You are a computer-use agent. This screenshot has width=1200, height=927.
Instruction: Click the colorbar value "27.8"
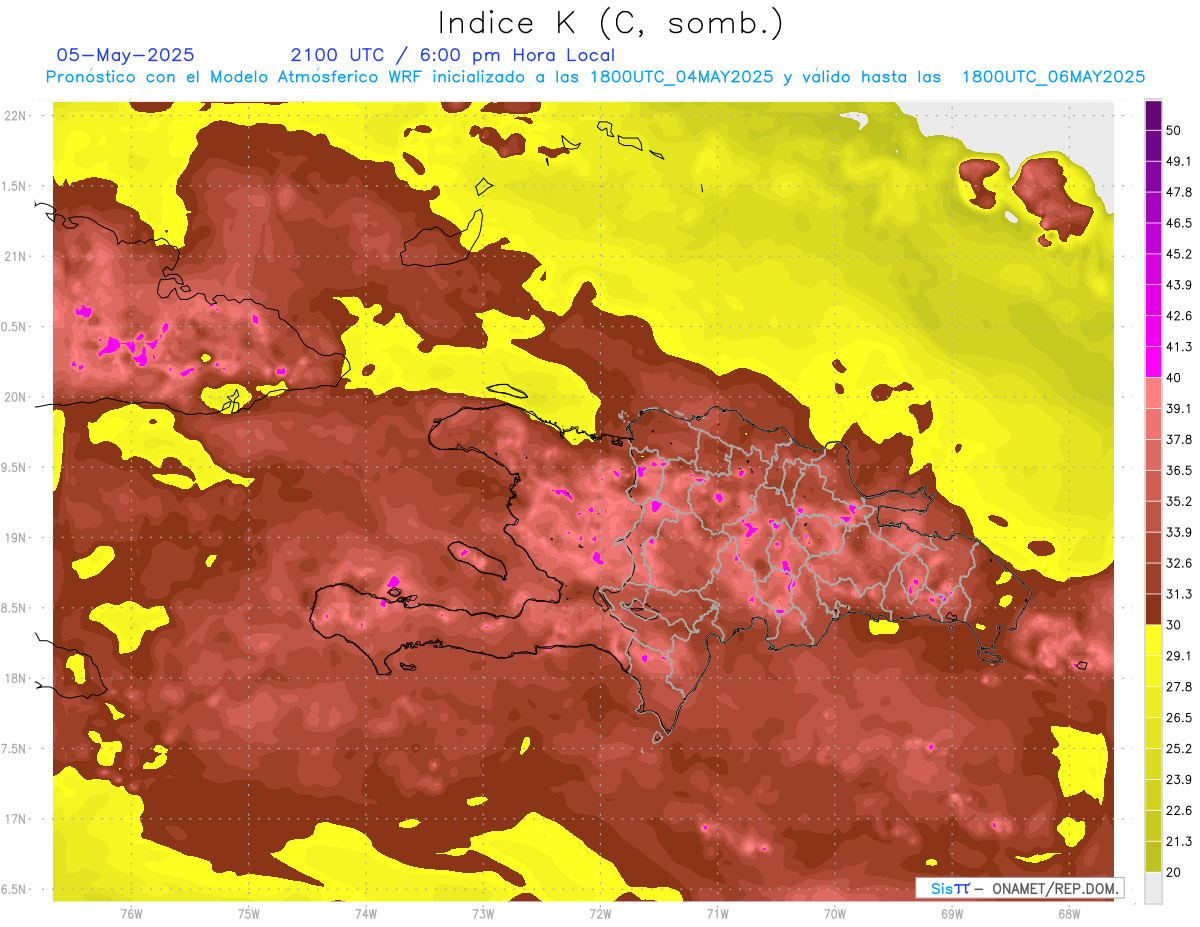tap(1178, 687)
